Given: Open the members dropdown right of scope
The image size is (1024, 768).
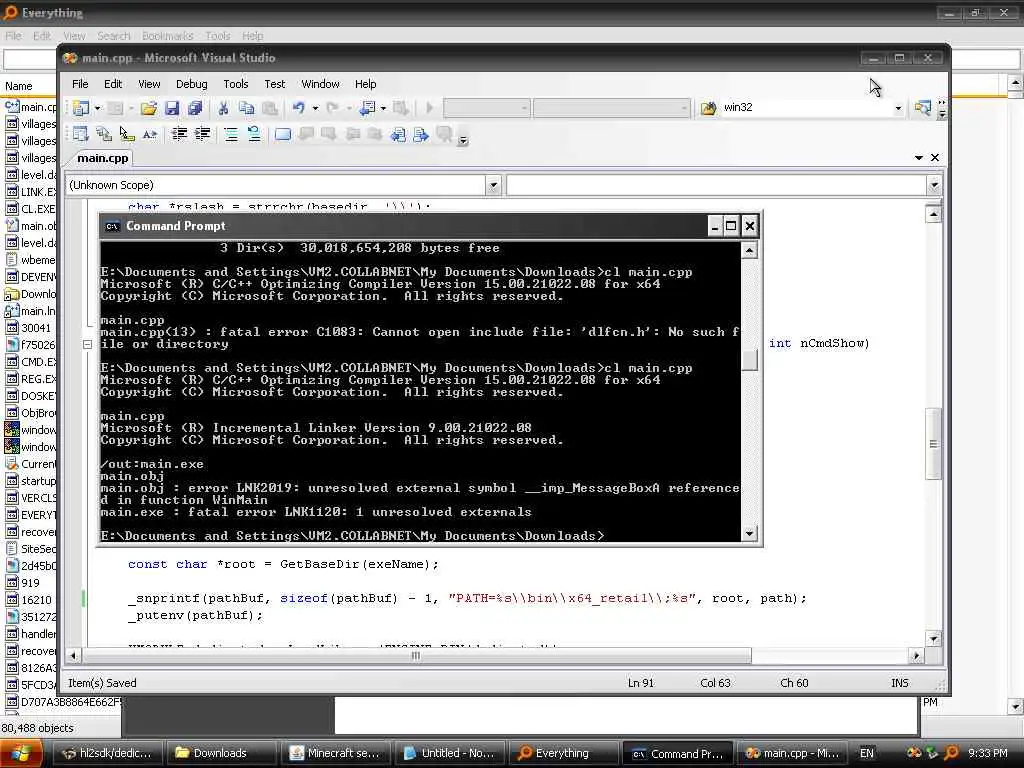Looking at the screenshot, I should (934, 185).
